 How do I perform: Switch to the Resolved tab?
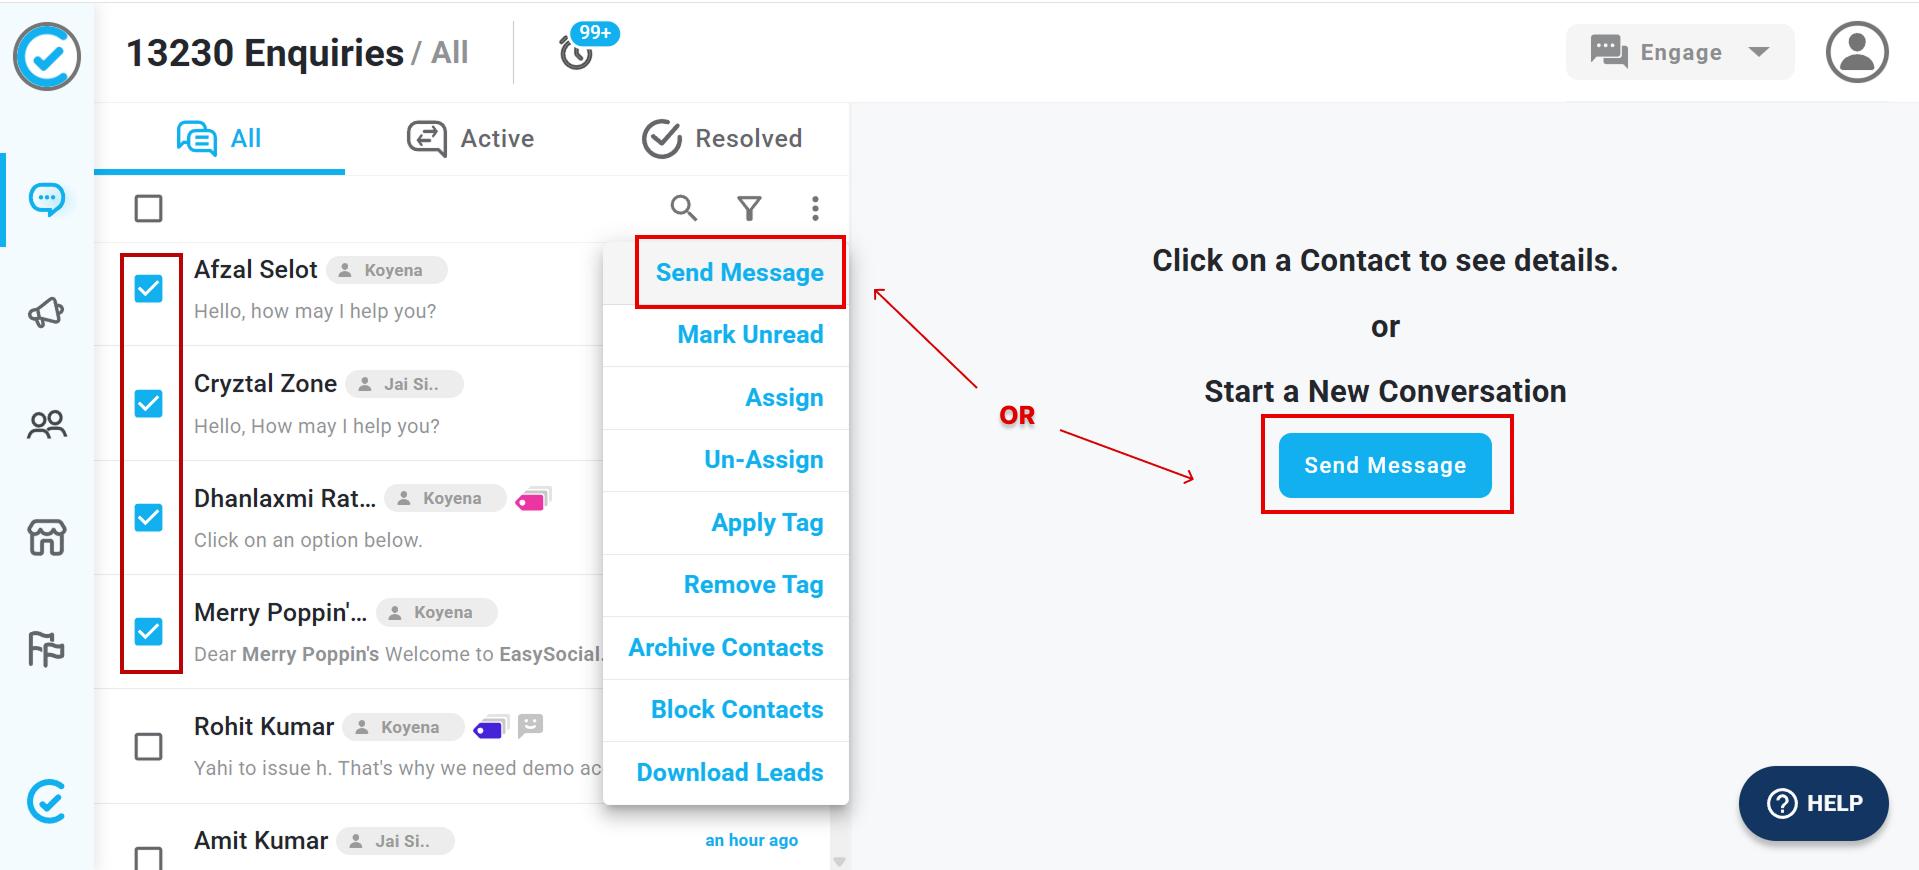(722, 139)
